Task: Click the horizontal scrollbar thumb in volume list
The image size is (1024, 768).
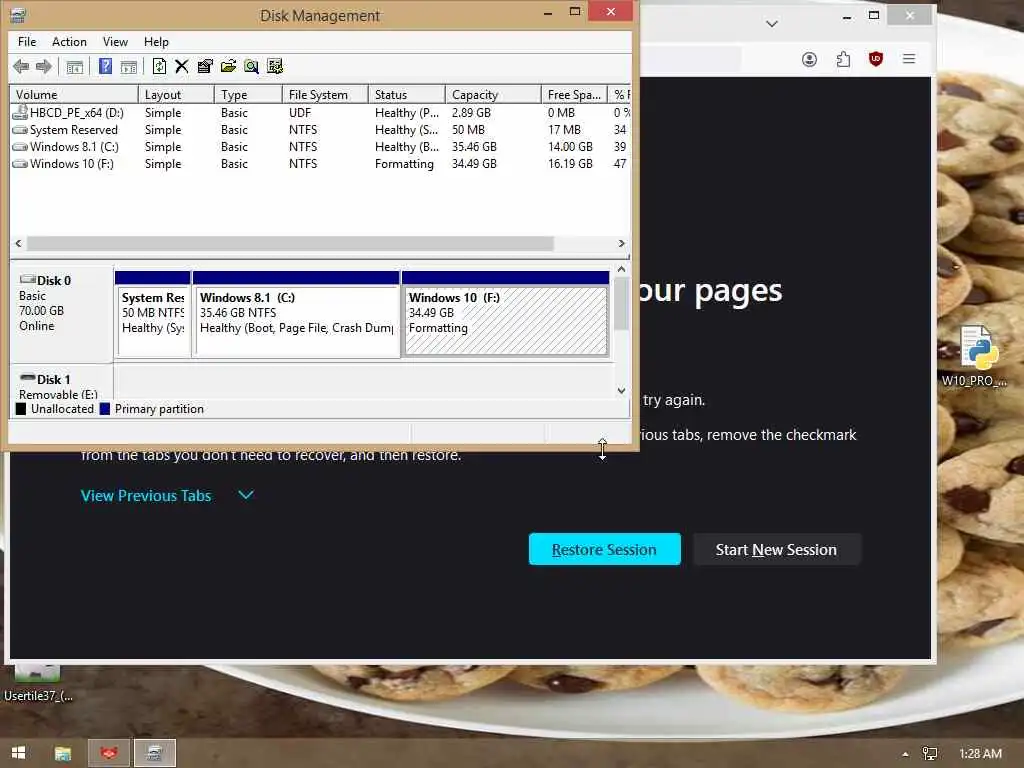Action: (x=290, y=243)
